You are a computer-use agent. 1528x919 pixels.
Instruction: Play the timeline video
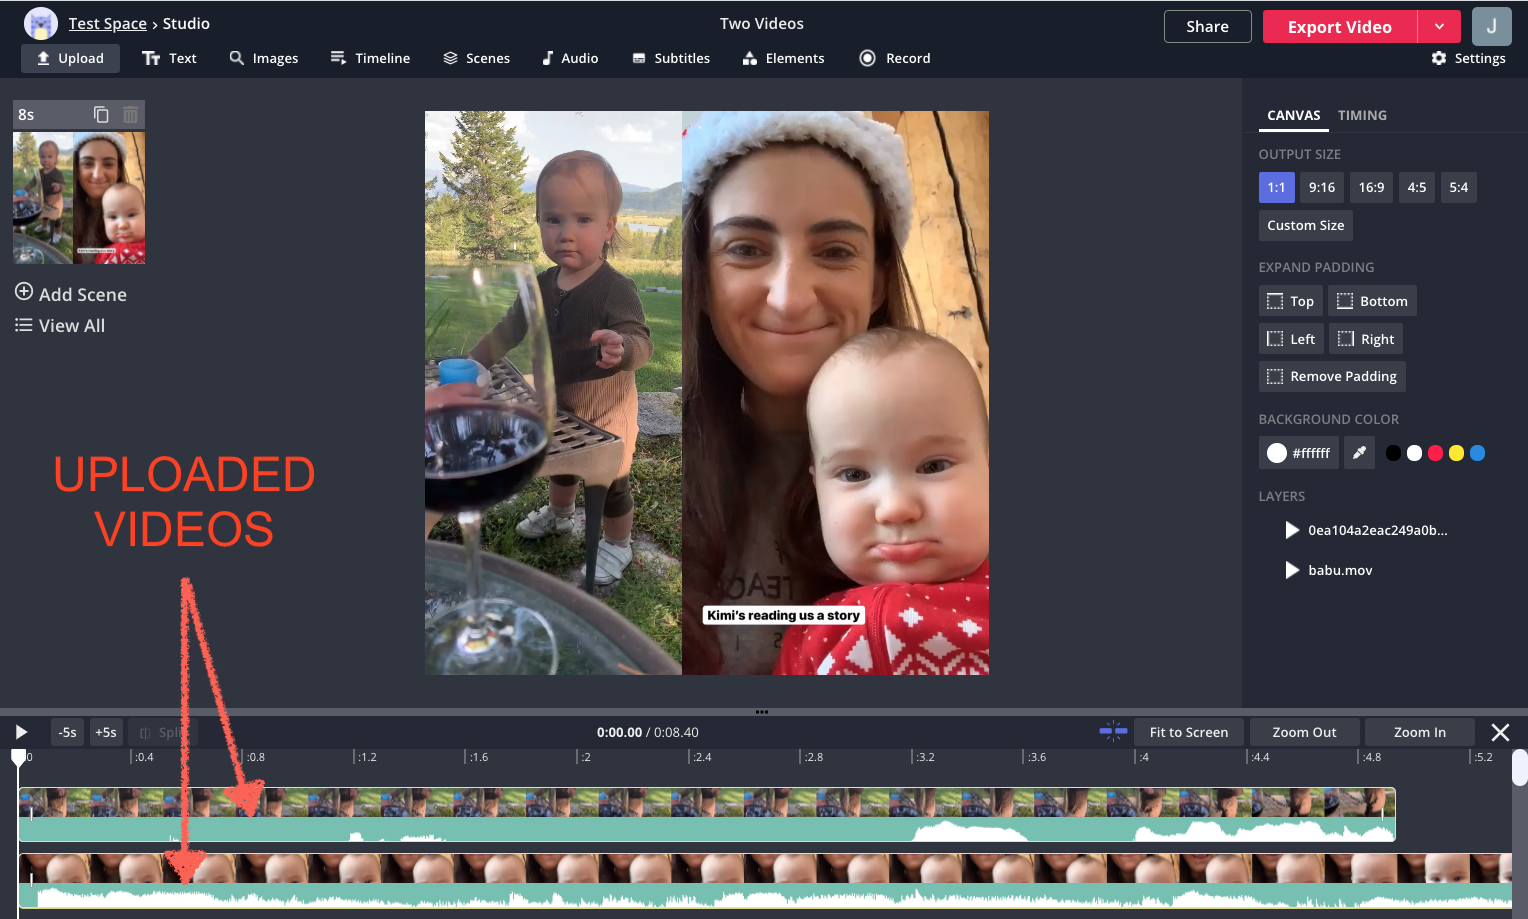21,732
